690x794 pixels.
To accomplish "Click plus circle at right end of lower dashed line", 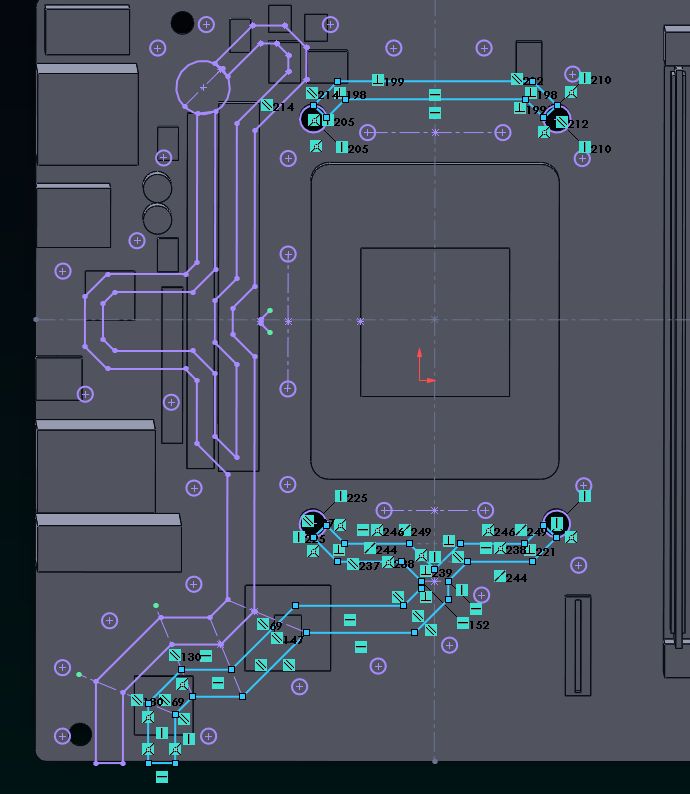I will tap(485, 510).
